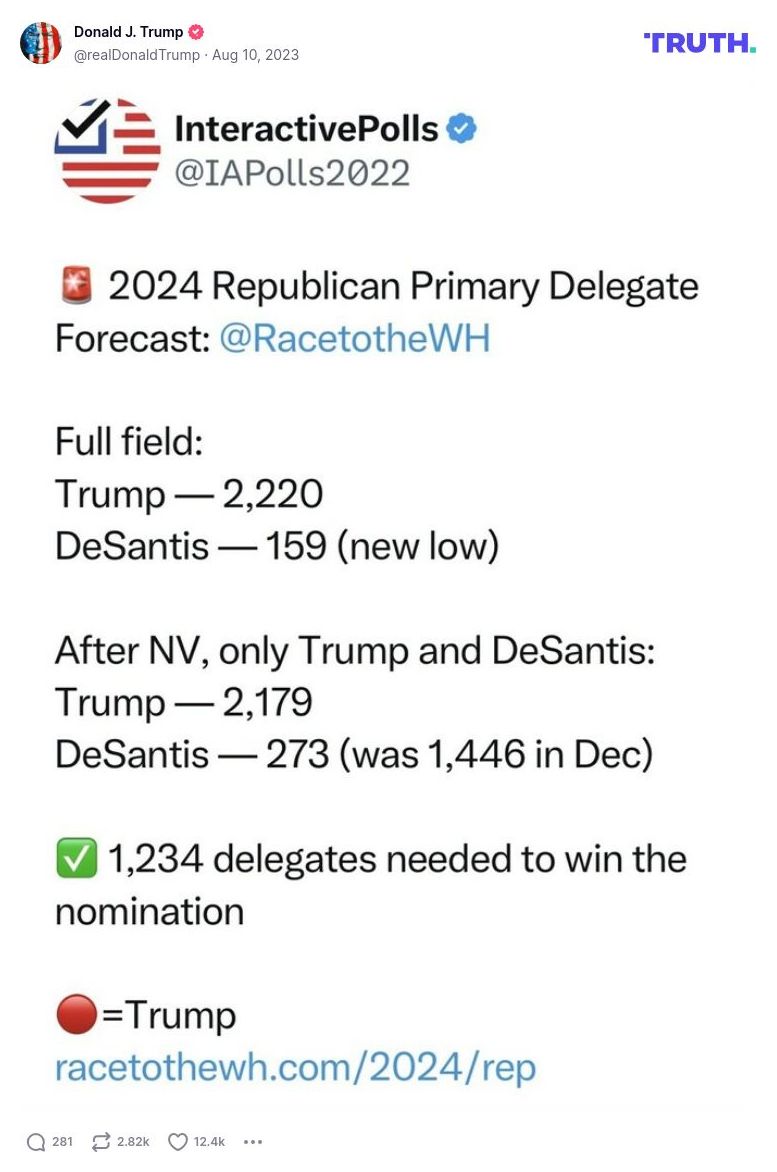Click Donald J. Trump's profile avatar
The width and height of the screenshot is (777, 1172).
click(42, 43)
